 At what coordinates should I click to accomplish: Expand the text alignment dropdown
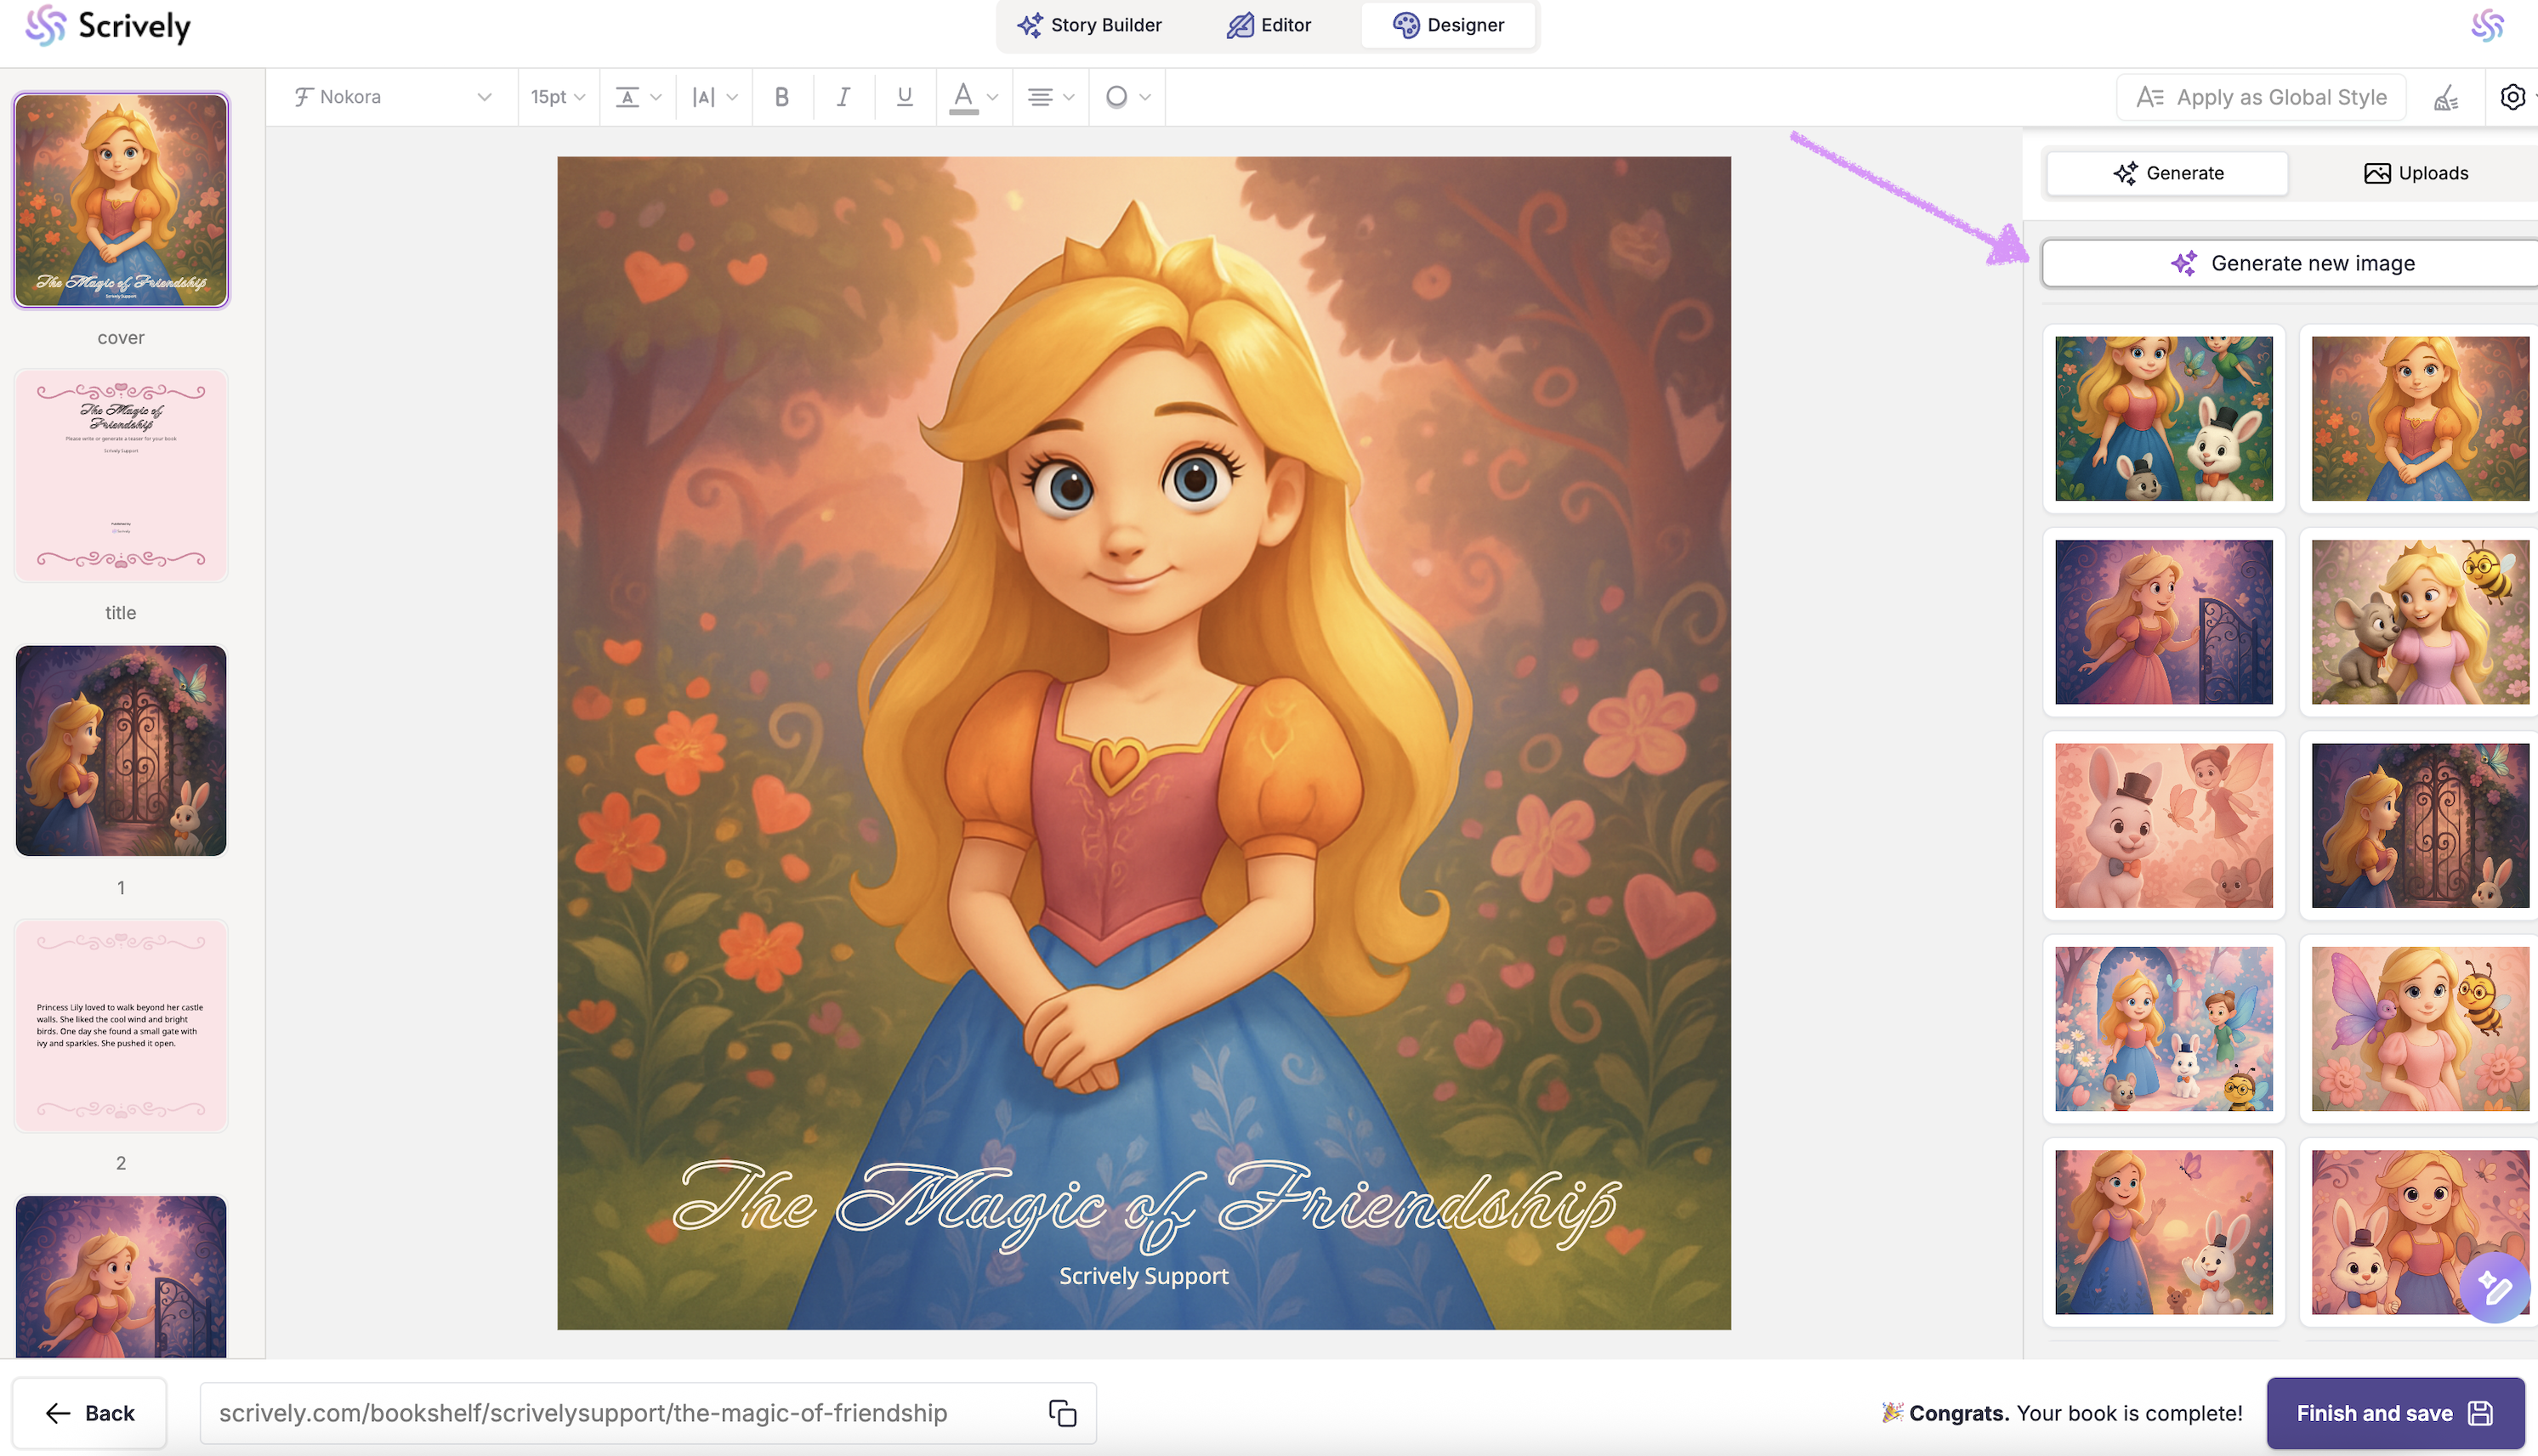click(1050, 97)
